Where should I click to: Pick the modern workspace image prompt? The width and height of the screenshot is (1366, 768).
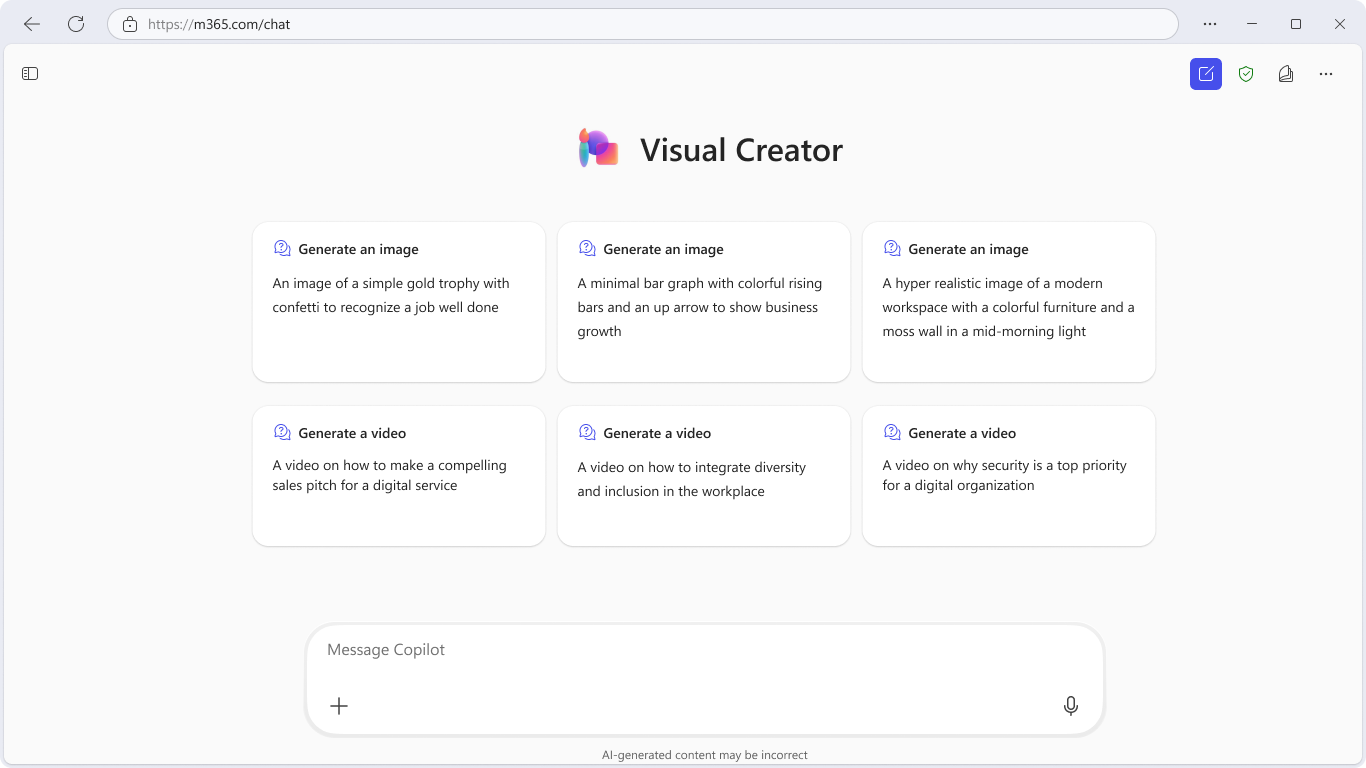pos(1009,302)
